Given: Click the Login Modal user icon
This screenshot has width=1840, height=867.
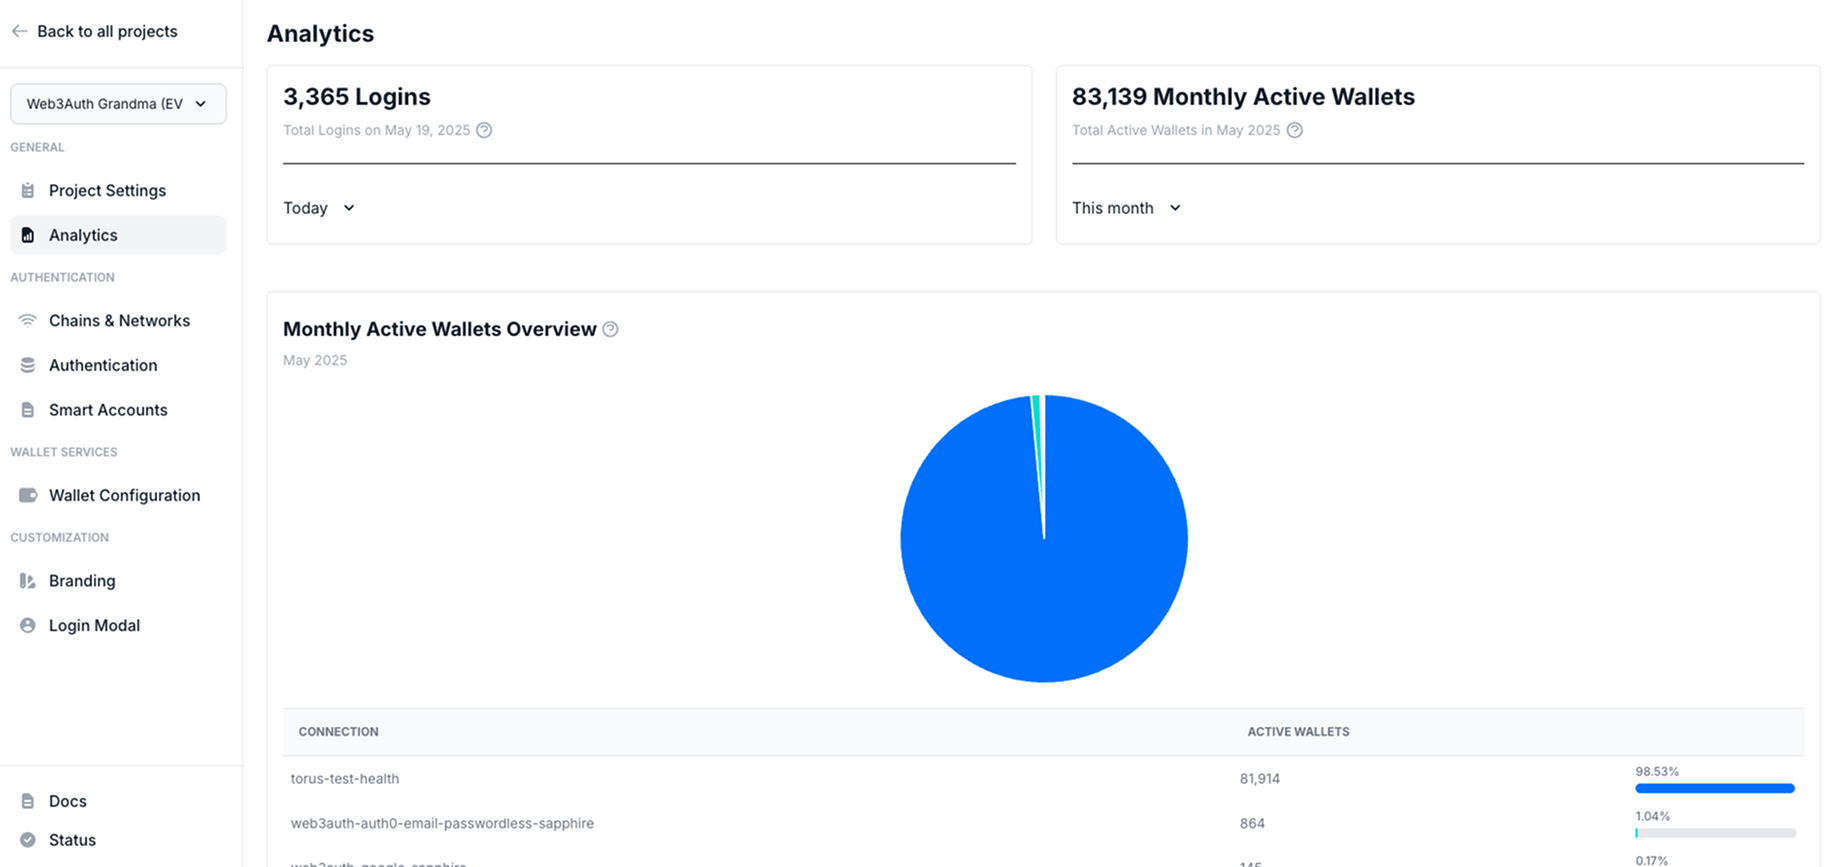Looking at the screenshot, I should click(28, 626).
